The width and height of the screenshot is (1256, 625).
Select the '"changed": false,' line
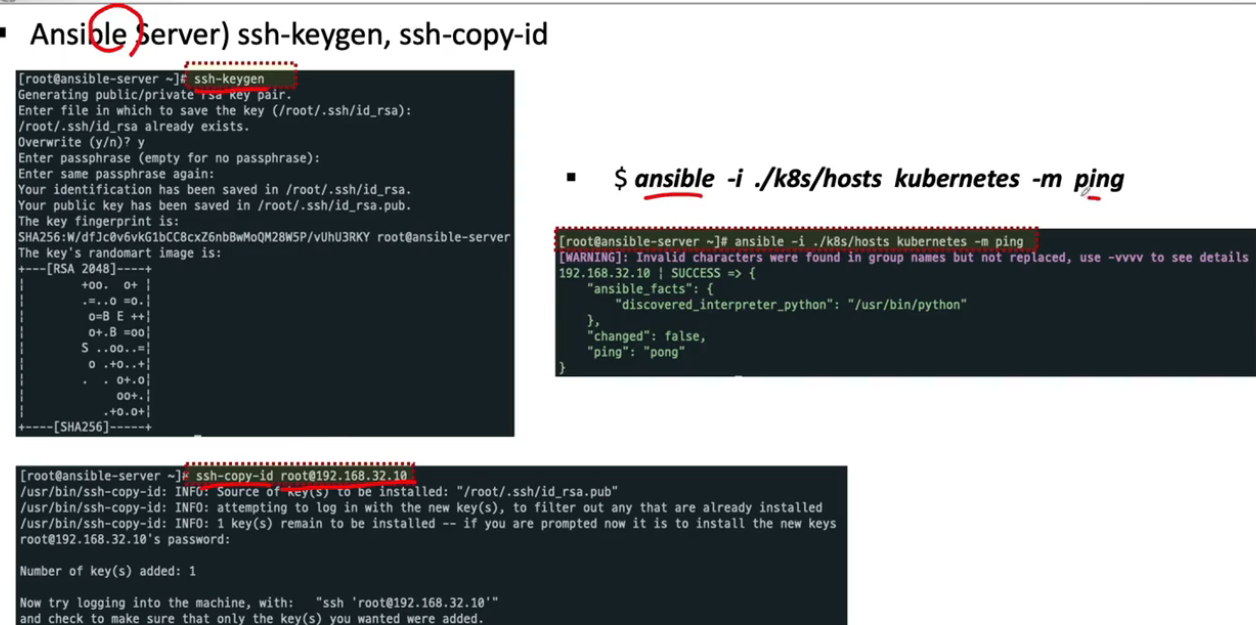coord(646,336)
